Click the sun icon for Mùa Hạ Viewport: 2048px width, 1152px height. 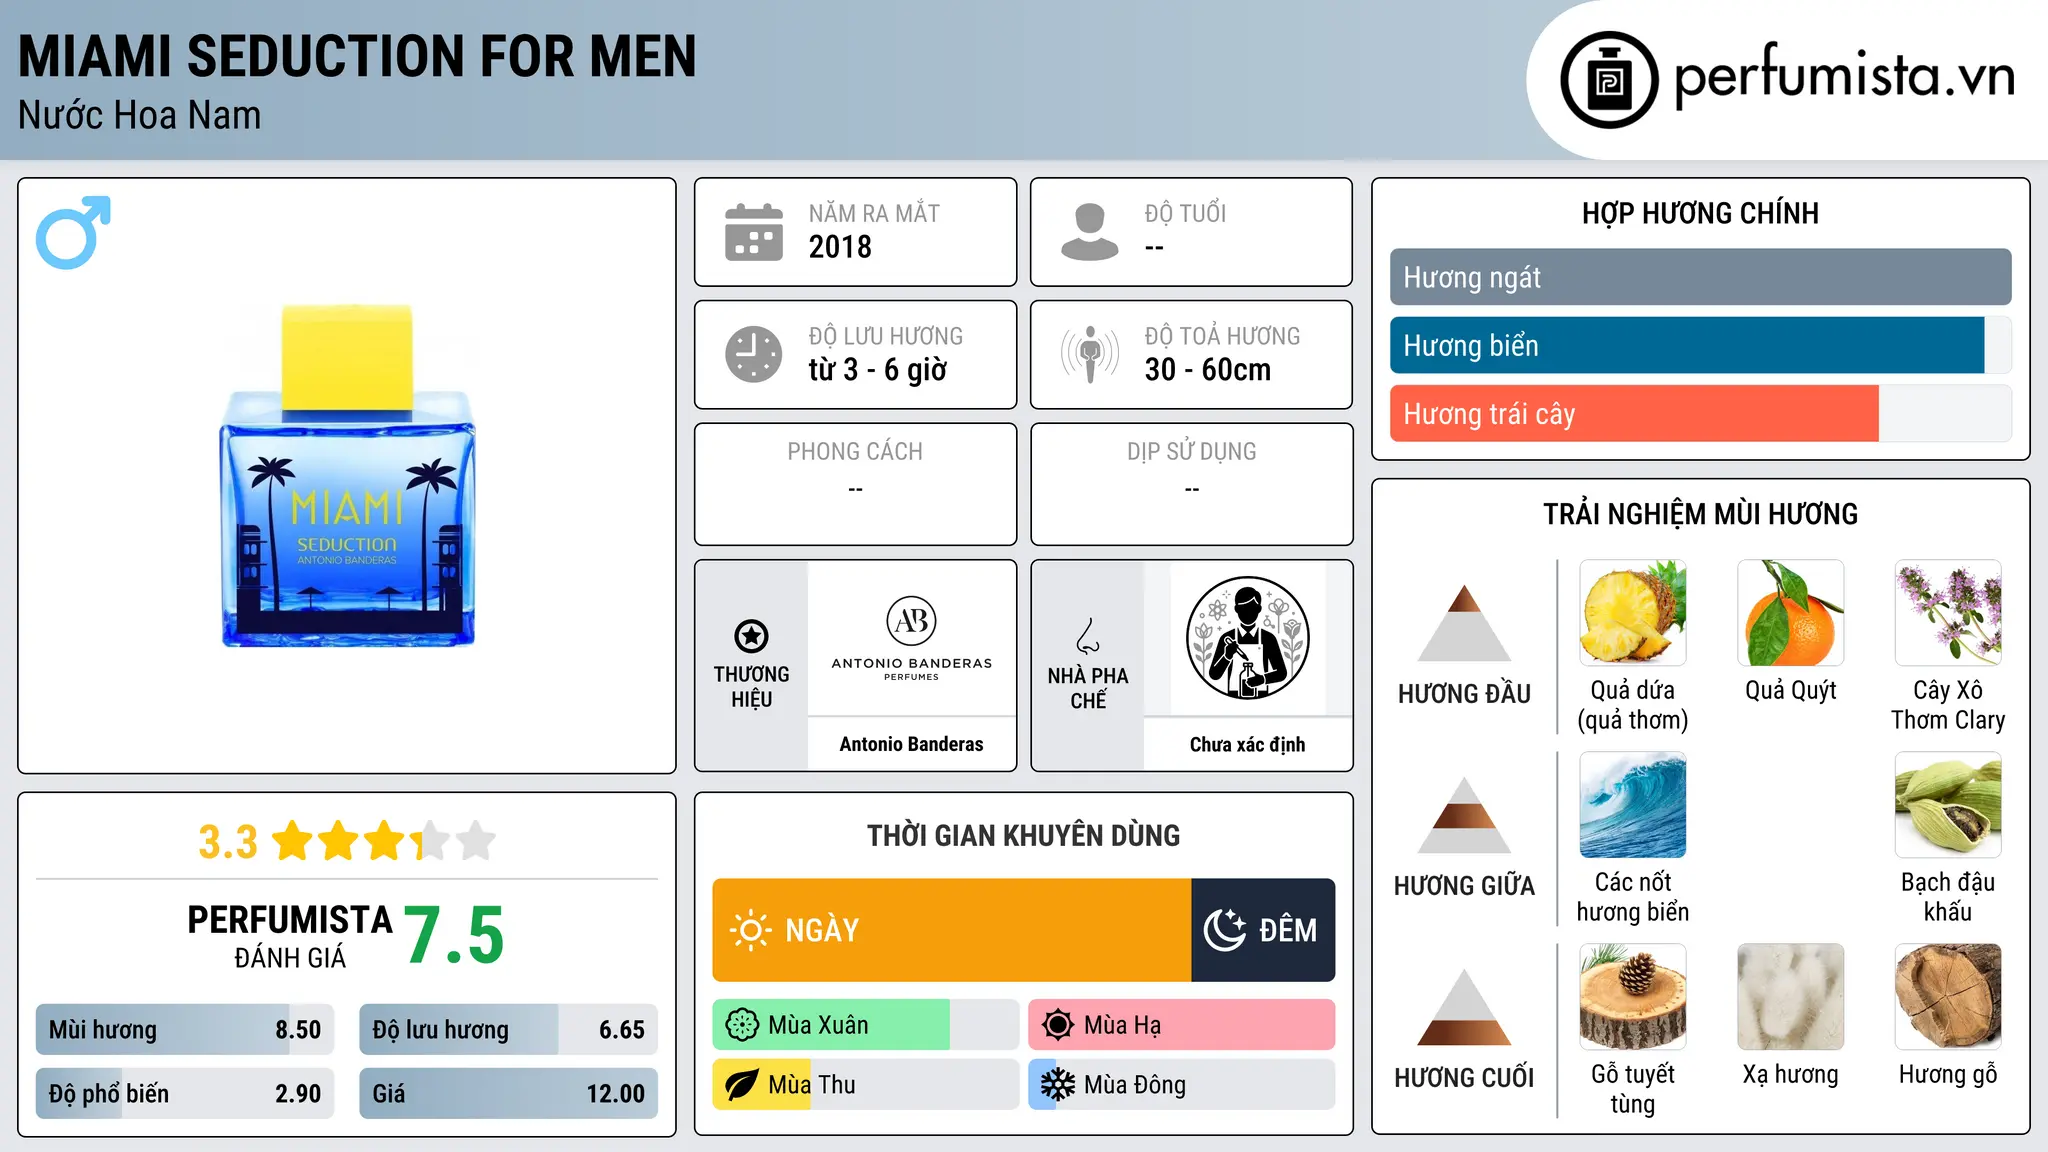click(1058, 1025)
